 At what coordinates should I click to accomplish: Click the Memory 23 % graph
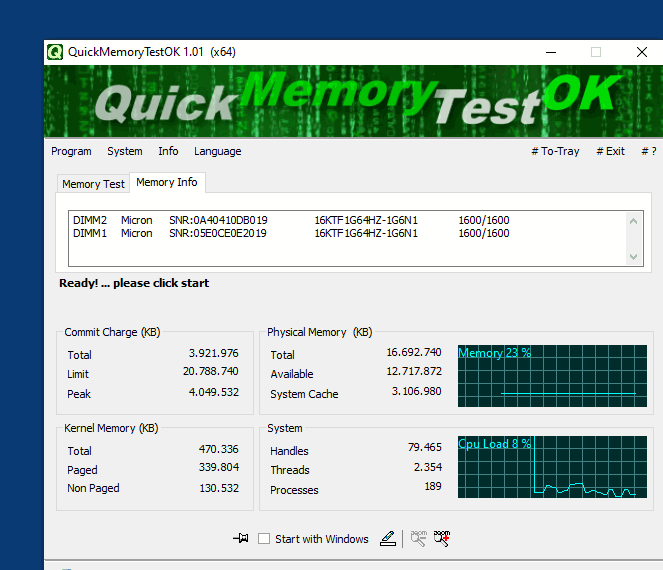click(552, 376)
